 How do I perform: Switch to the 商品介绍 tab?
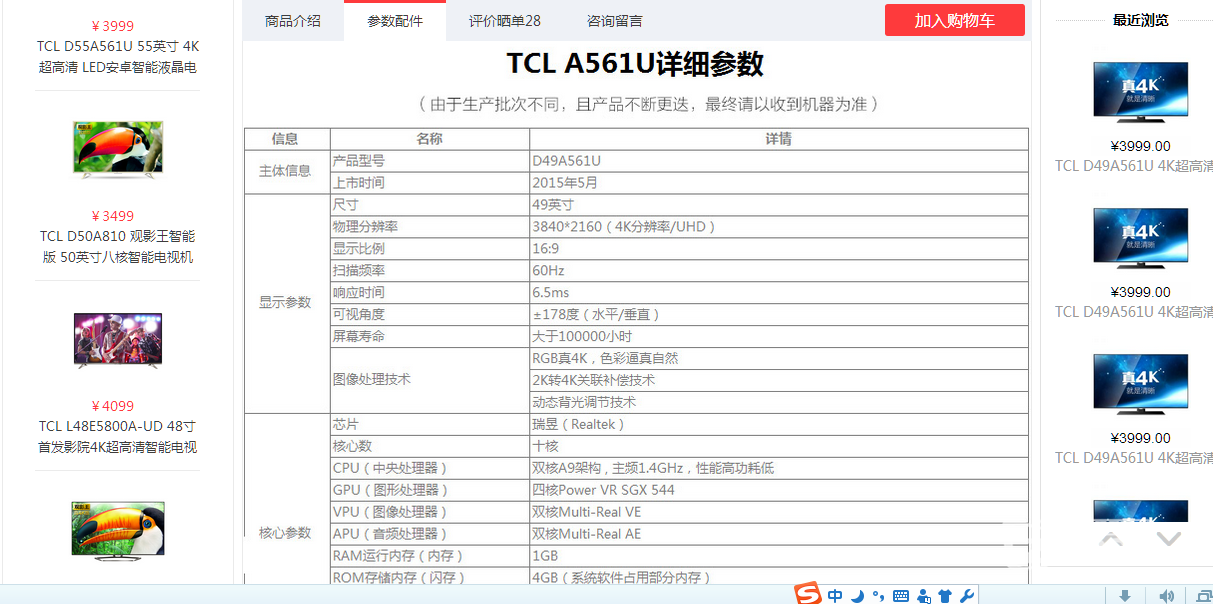(293, 20)
